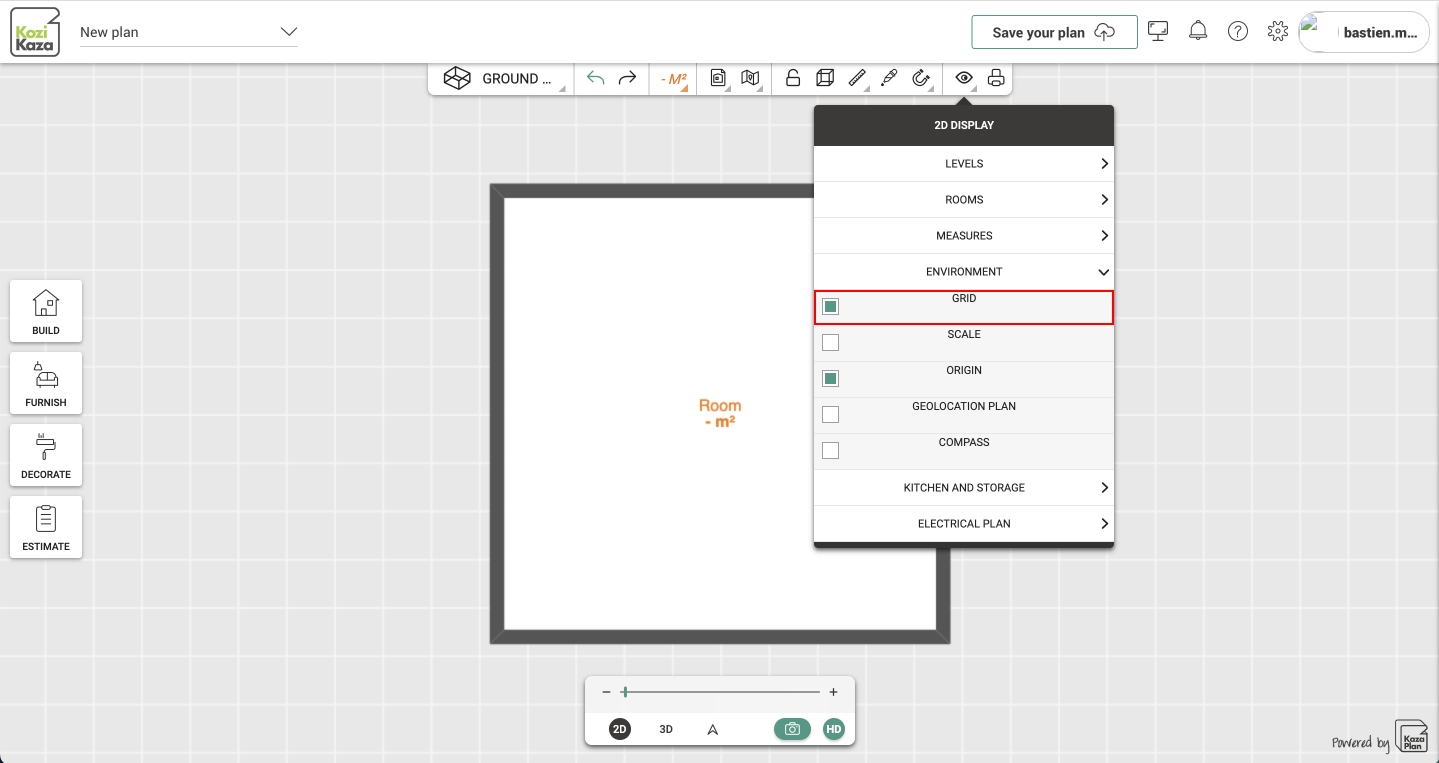The image size is (1439, 763).
Task: Select the eyedropper tool
Action: [x=889, y=78]
